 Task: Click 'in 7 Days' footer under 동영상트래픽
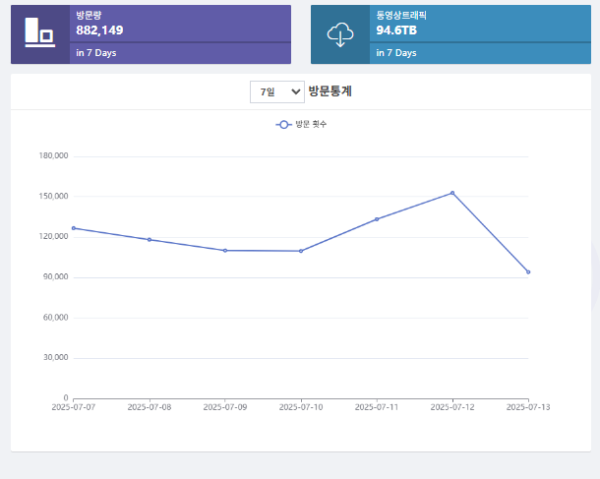click(396, 53)
